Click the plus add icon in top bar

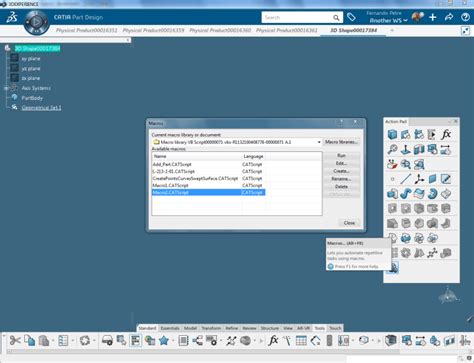click(x=433, y=17)
